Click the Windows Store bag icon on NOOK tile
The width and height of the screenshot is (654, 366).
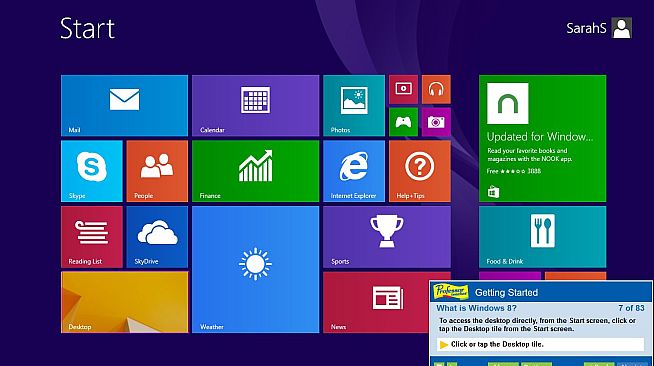[493, 192]
